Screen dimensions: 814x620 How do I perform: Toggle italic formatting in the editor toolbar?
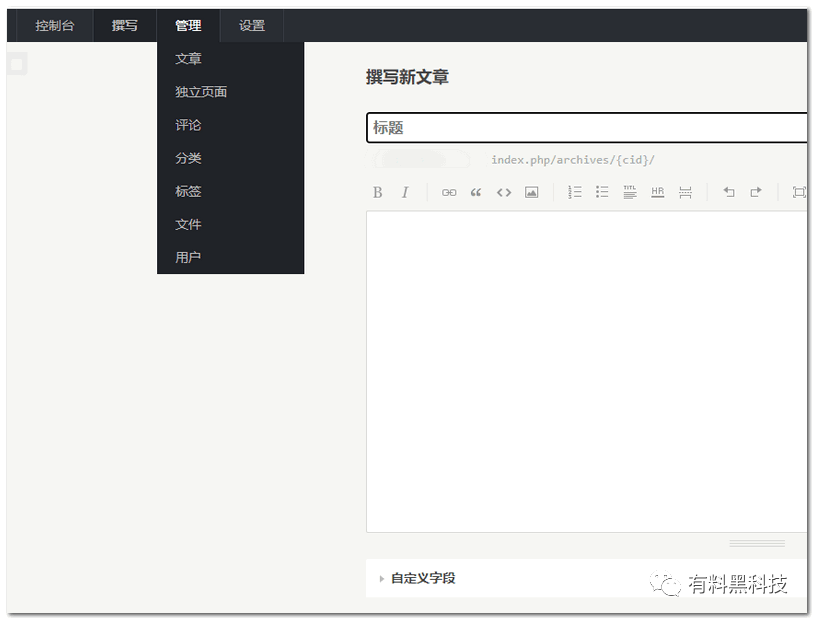(x=405, y=192)
